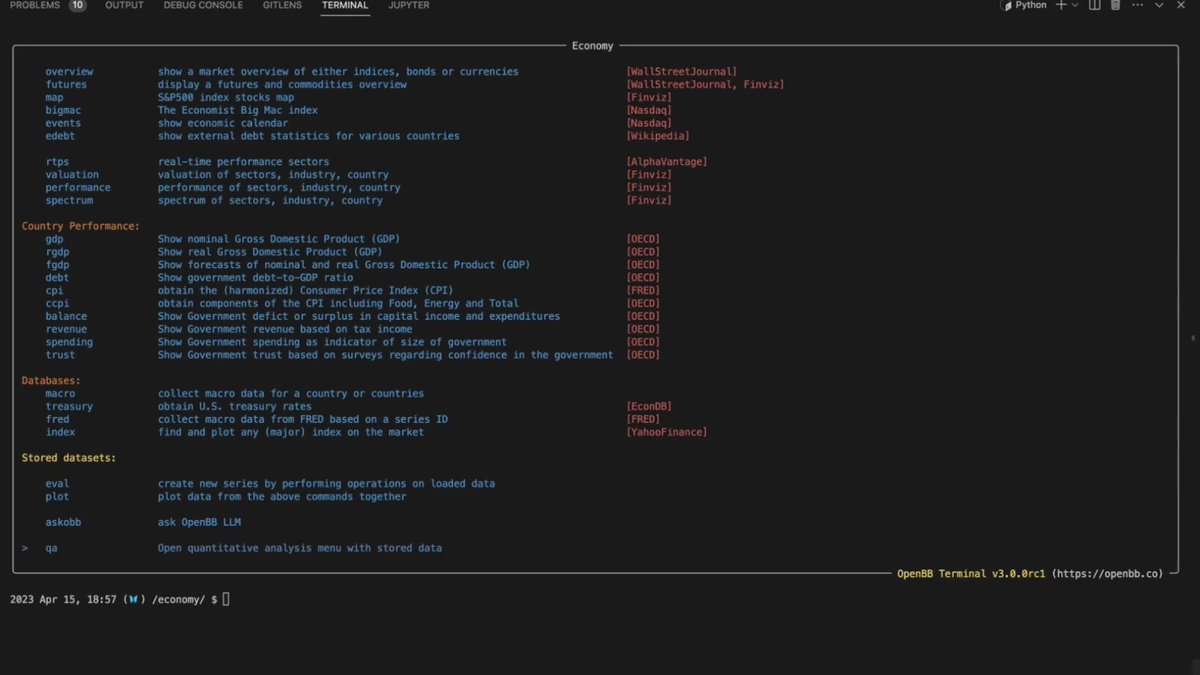Open the launch profile dropdown next to the plus
The image size is (1200, 675).
click(x=1074, y=5)
